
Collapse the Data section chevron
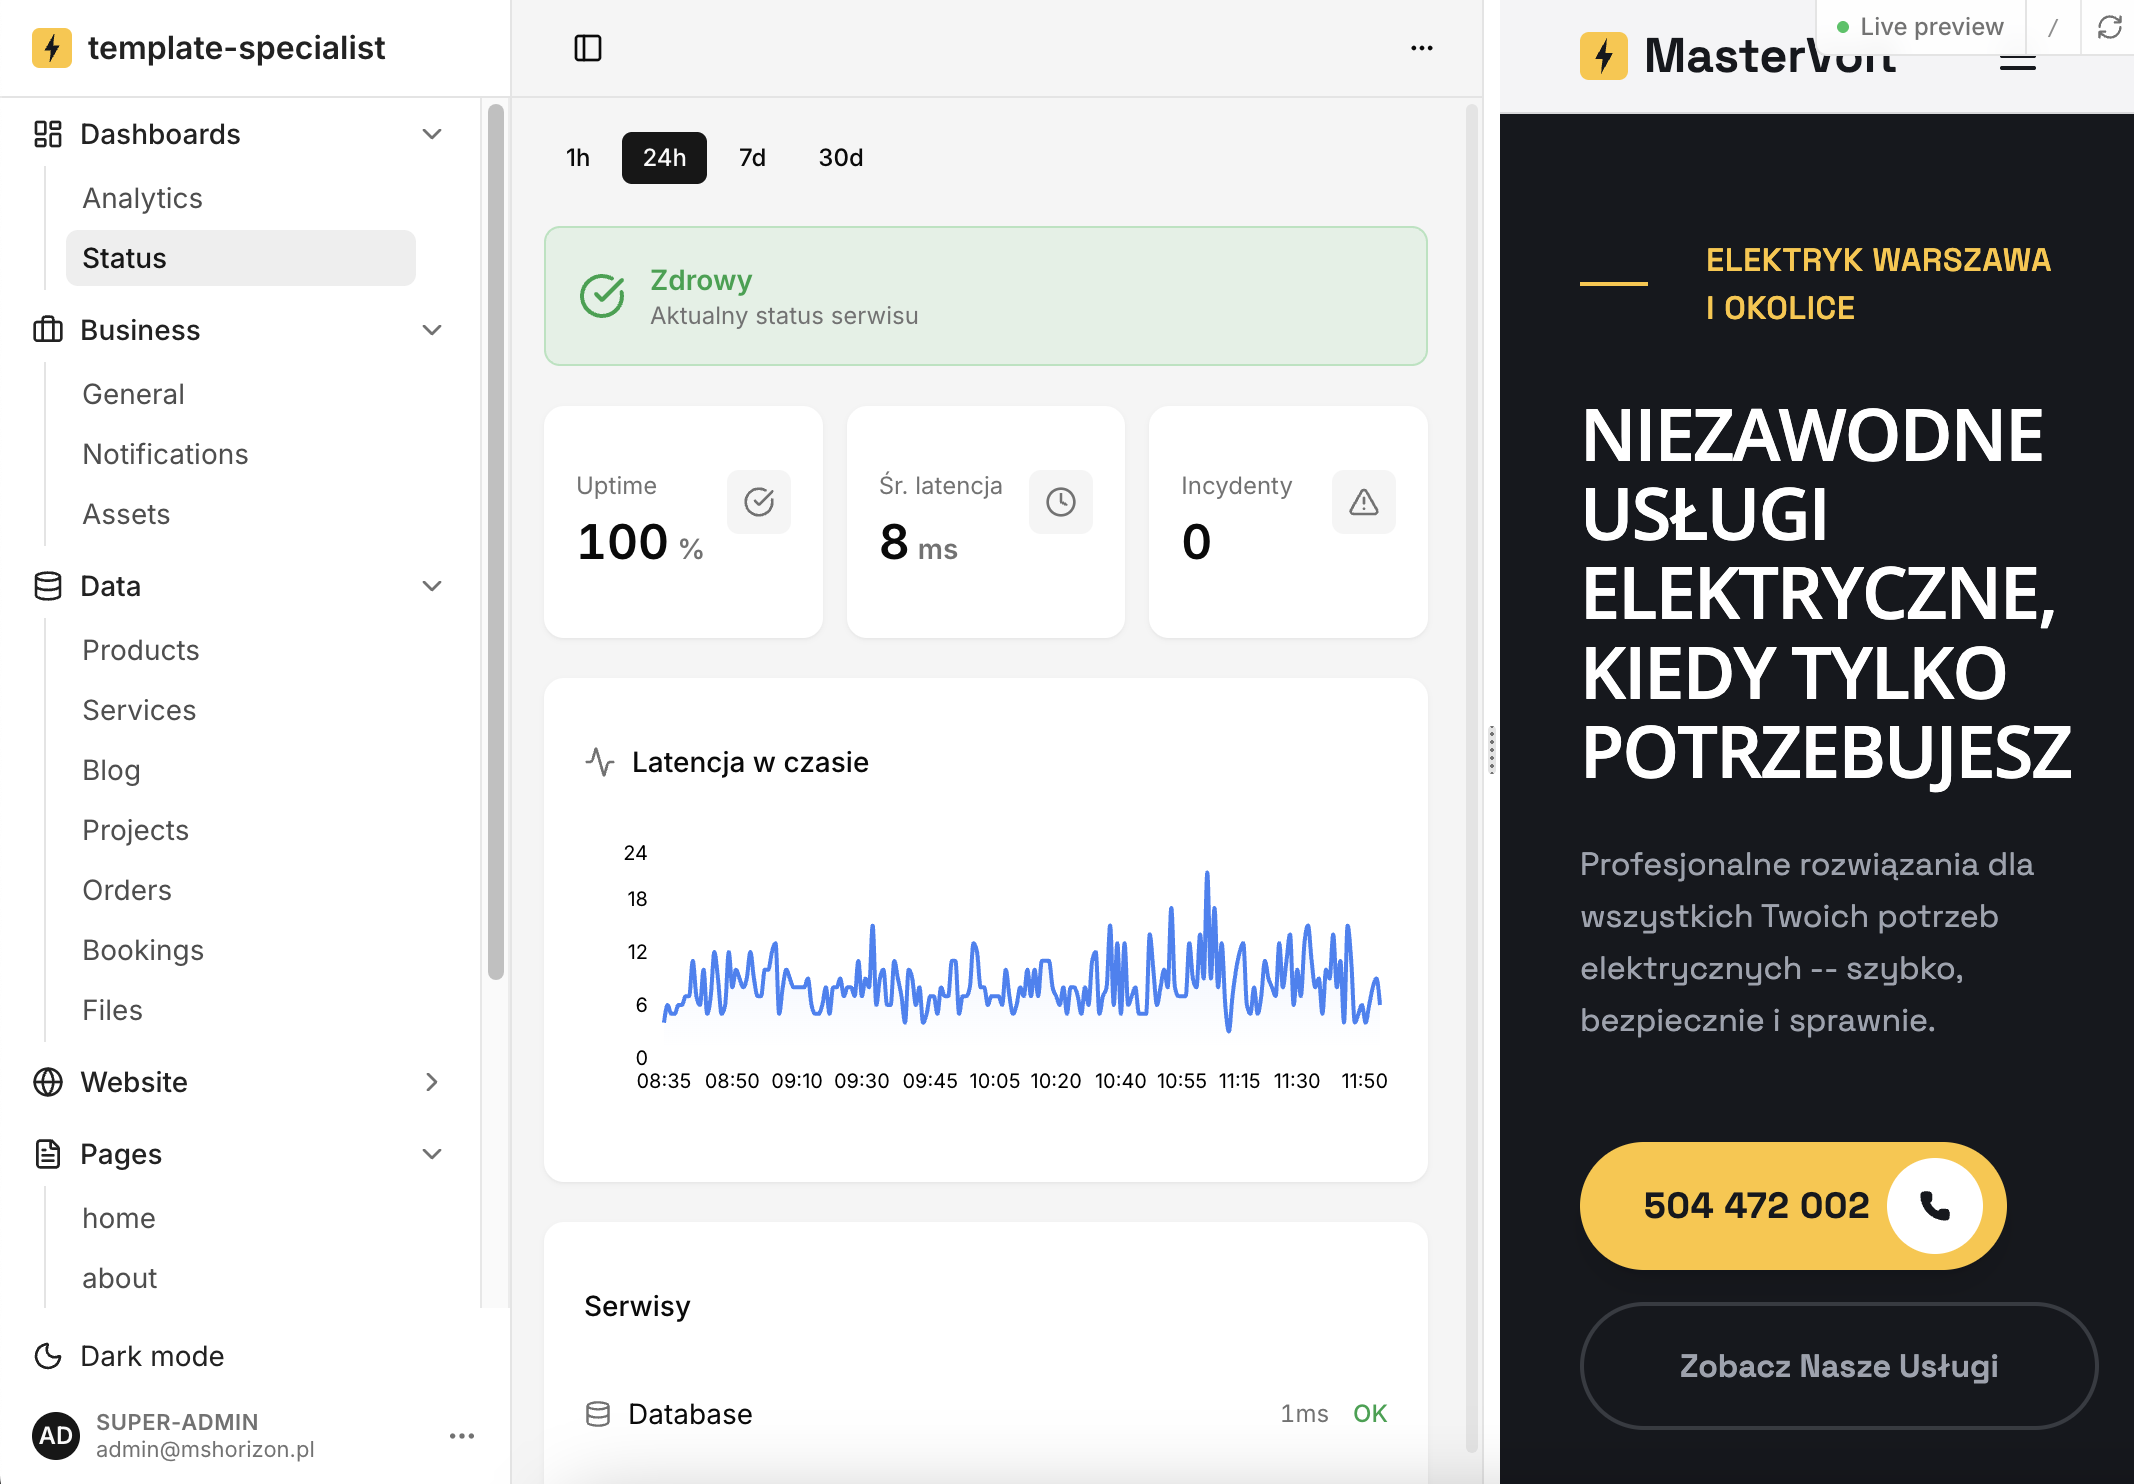[432, 586]
